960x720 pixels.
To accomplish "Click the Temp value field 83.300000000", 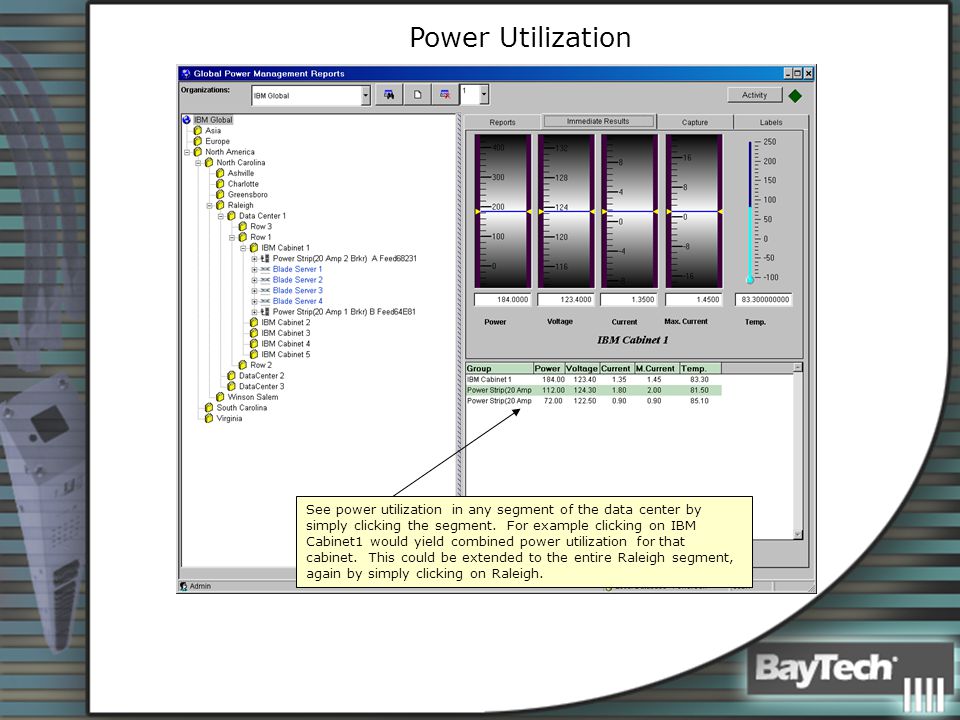I will point(764,299).
